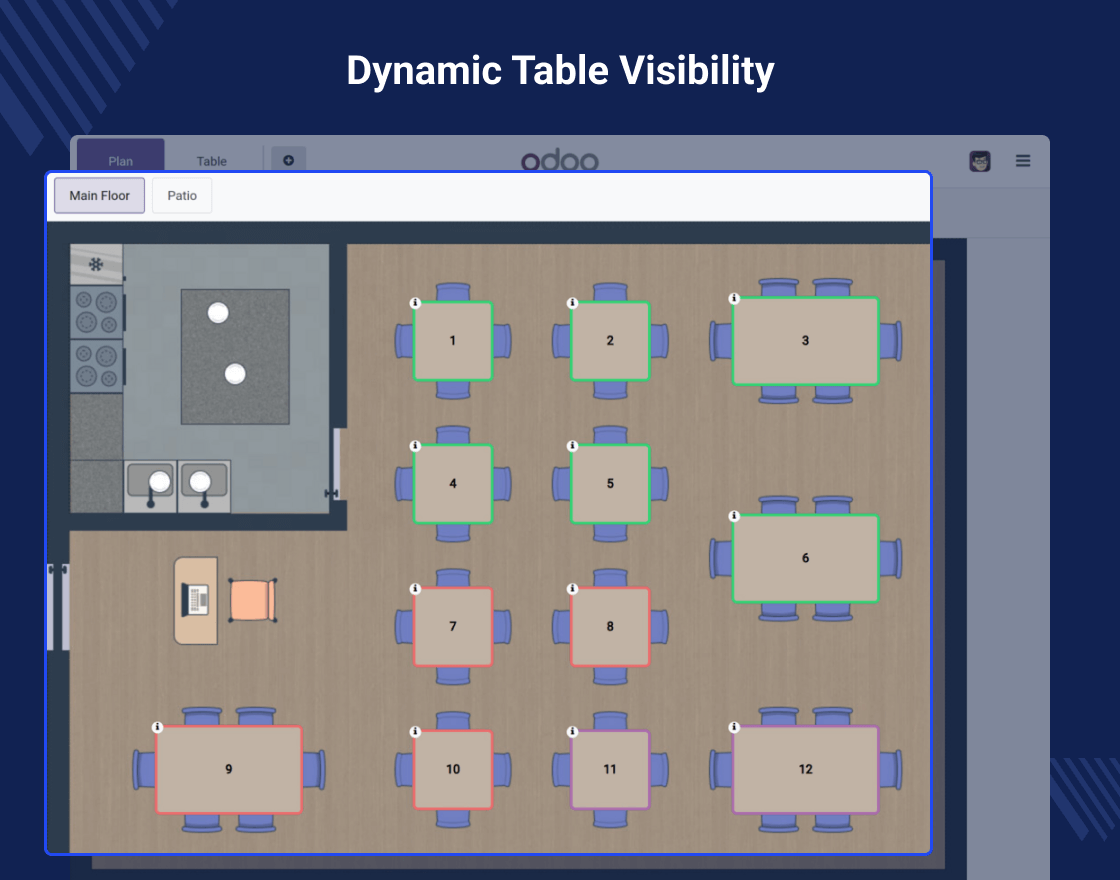Click the user avatar icon
Image resolution: width=1120 pixels, height=880 pixels.
click(x=980, y=161)
